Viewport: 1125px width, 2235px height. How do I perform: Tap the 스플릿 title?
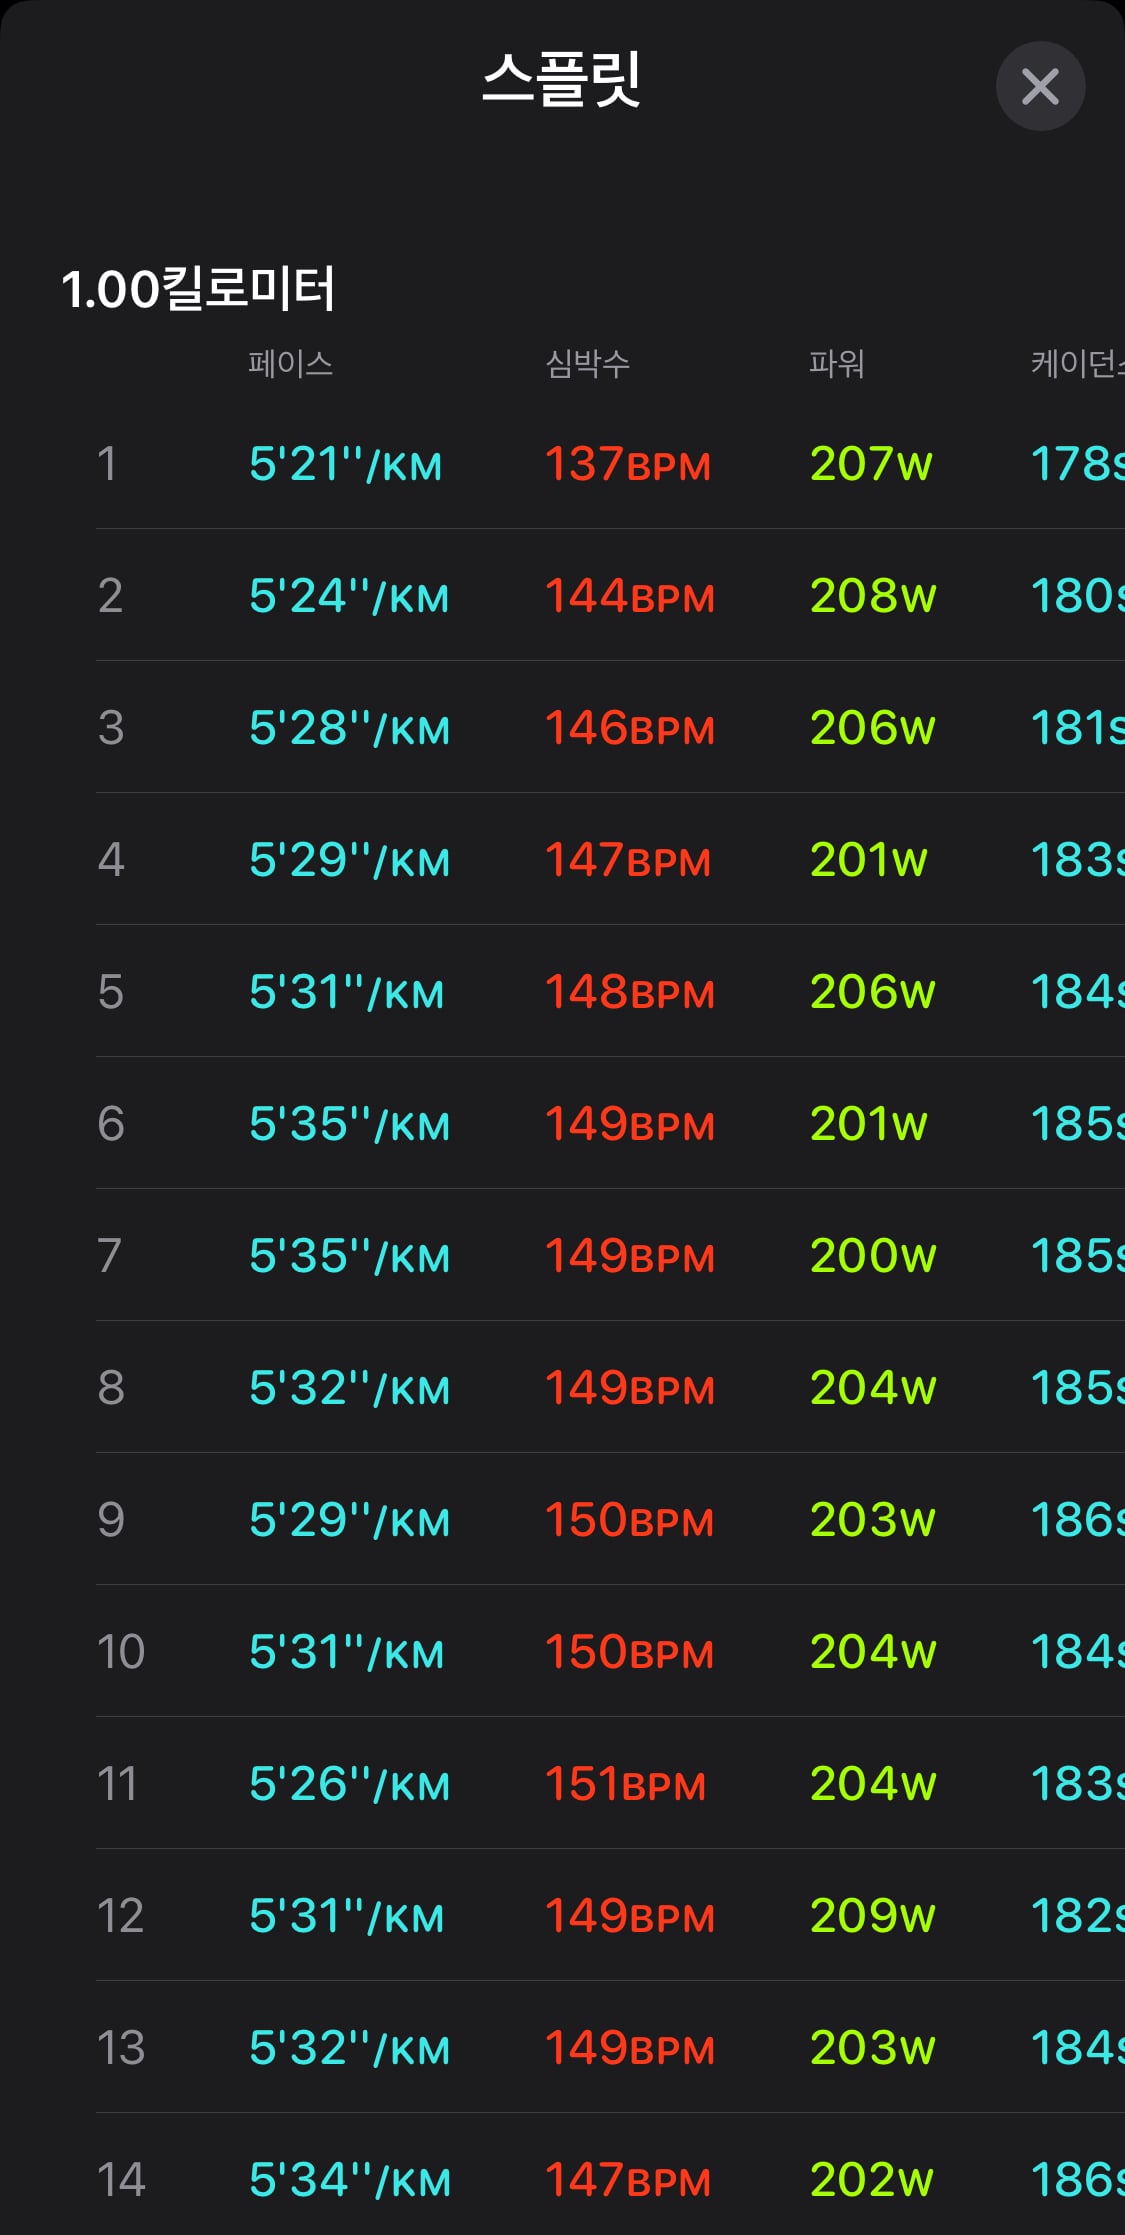[x=561, y=79]
